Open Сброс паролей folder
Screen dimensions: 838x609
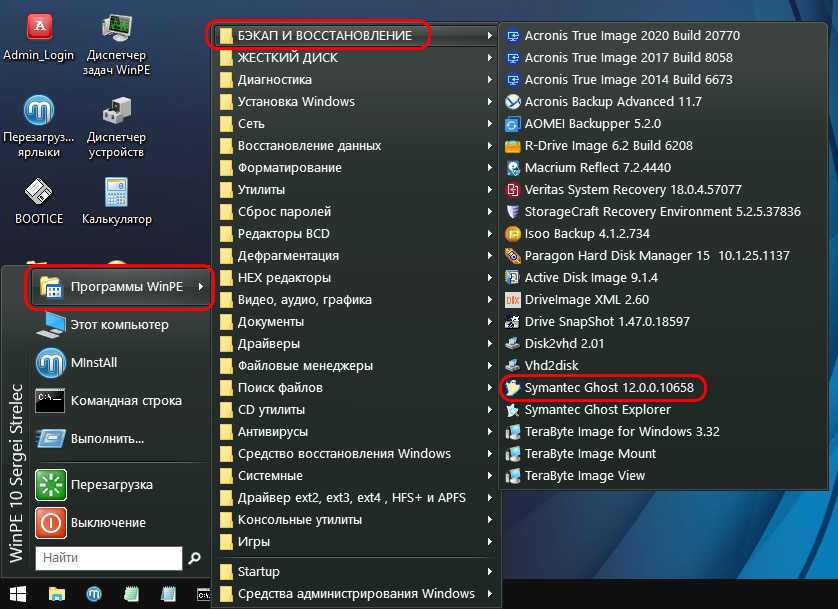(x=356, y=212)
